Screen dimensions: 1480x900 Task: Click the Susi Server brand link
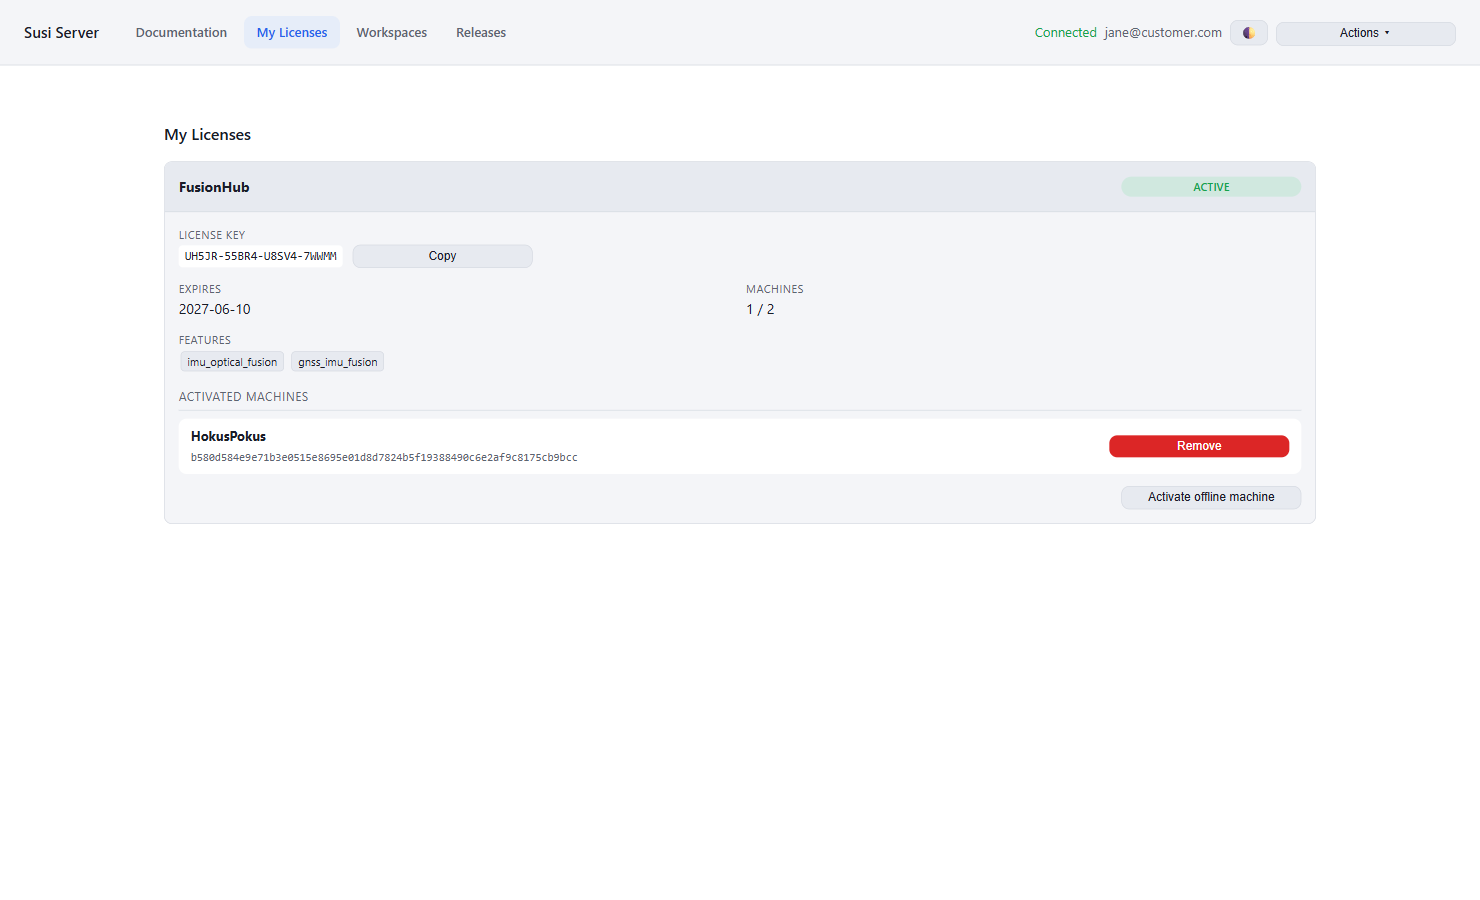(61, 33)
